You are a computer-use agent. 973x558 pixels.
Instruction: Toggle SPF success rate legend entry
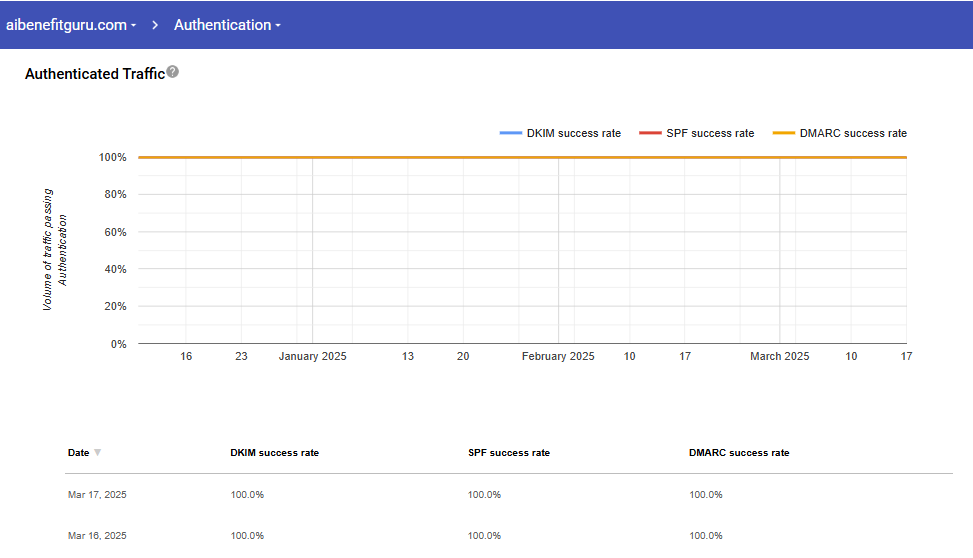[x=710, y=133]
